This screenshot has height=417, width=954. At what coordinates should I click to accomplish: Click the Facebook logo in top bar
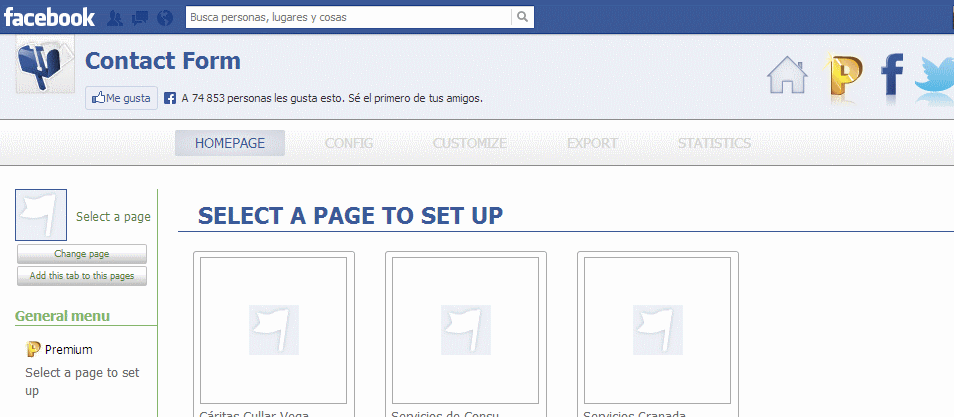coord(49,17)
